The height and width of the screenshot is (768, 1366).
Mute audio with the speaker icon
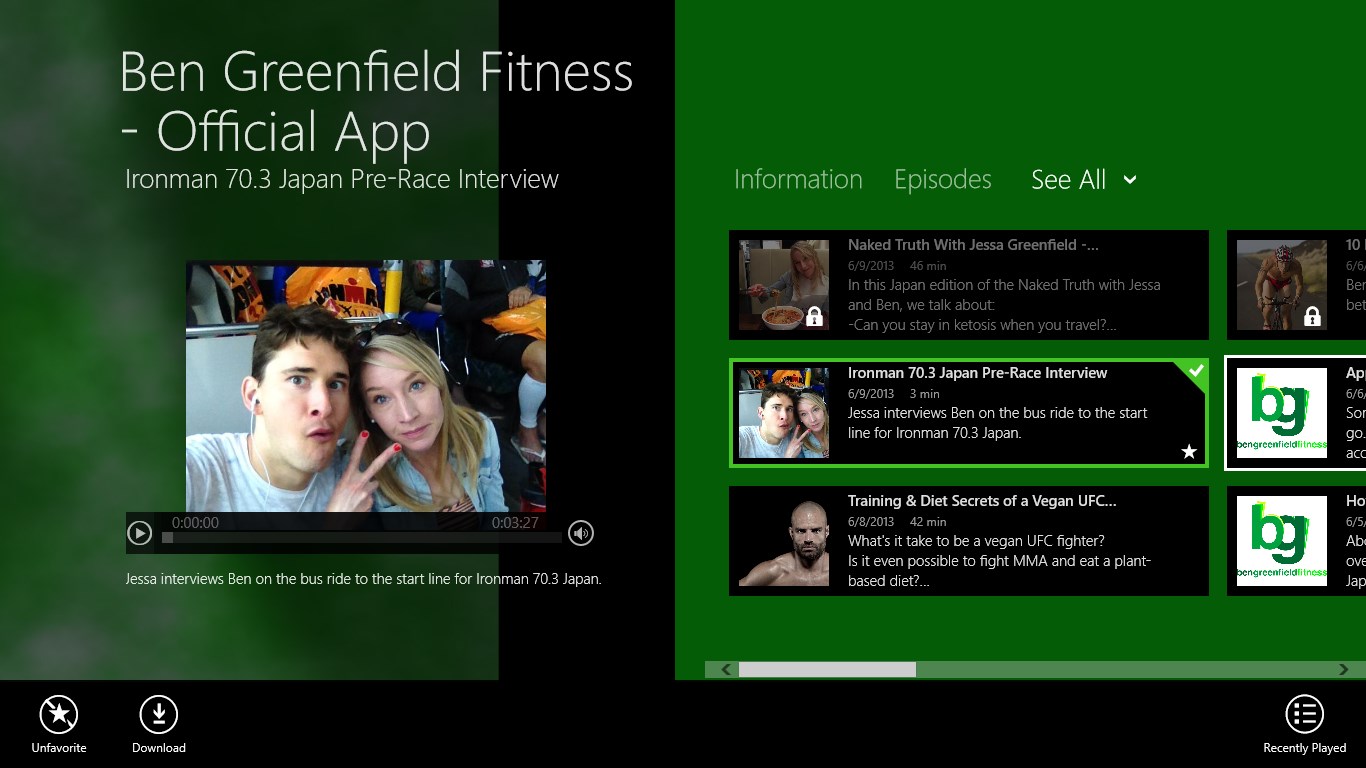[581, 533]
